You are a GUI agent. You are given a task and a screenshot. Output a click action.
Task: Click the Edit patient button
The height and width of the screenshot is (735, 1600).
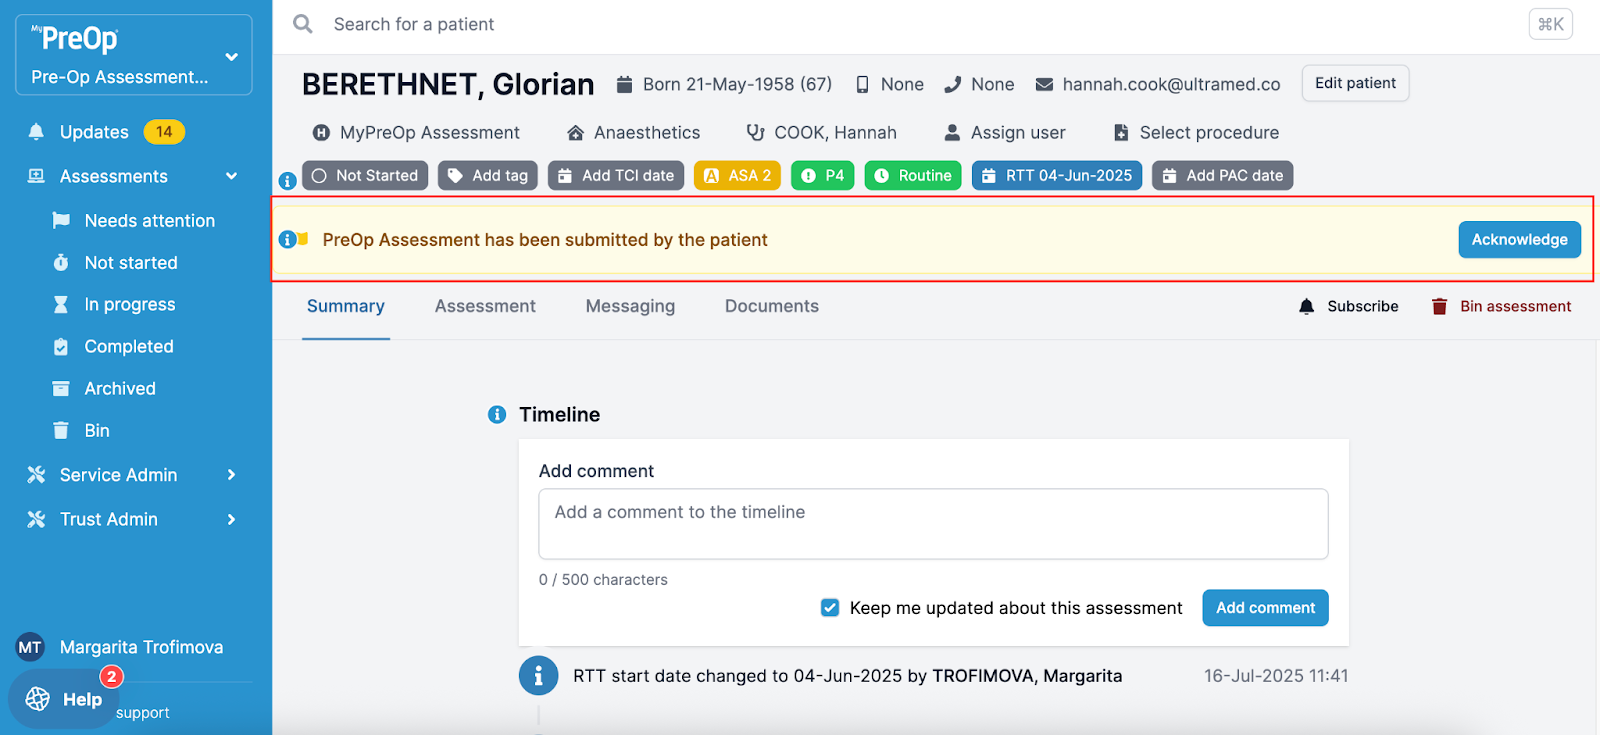coord(1355,84)
